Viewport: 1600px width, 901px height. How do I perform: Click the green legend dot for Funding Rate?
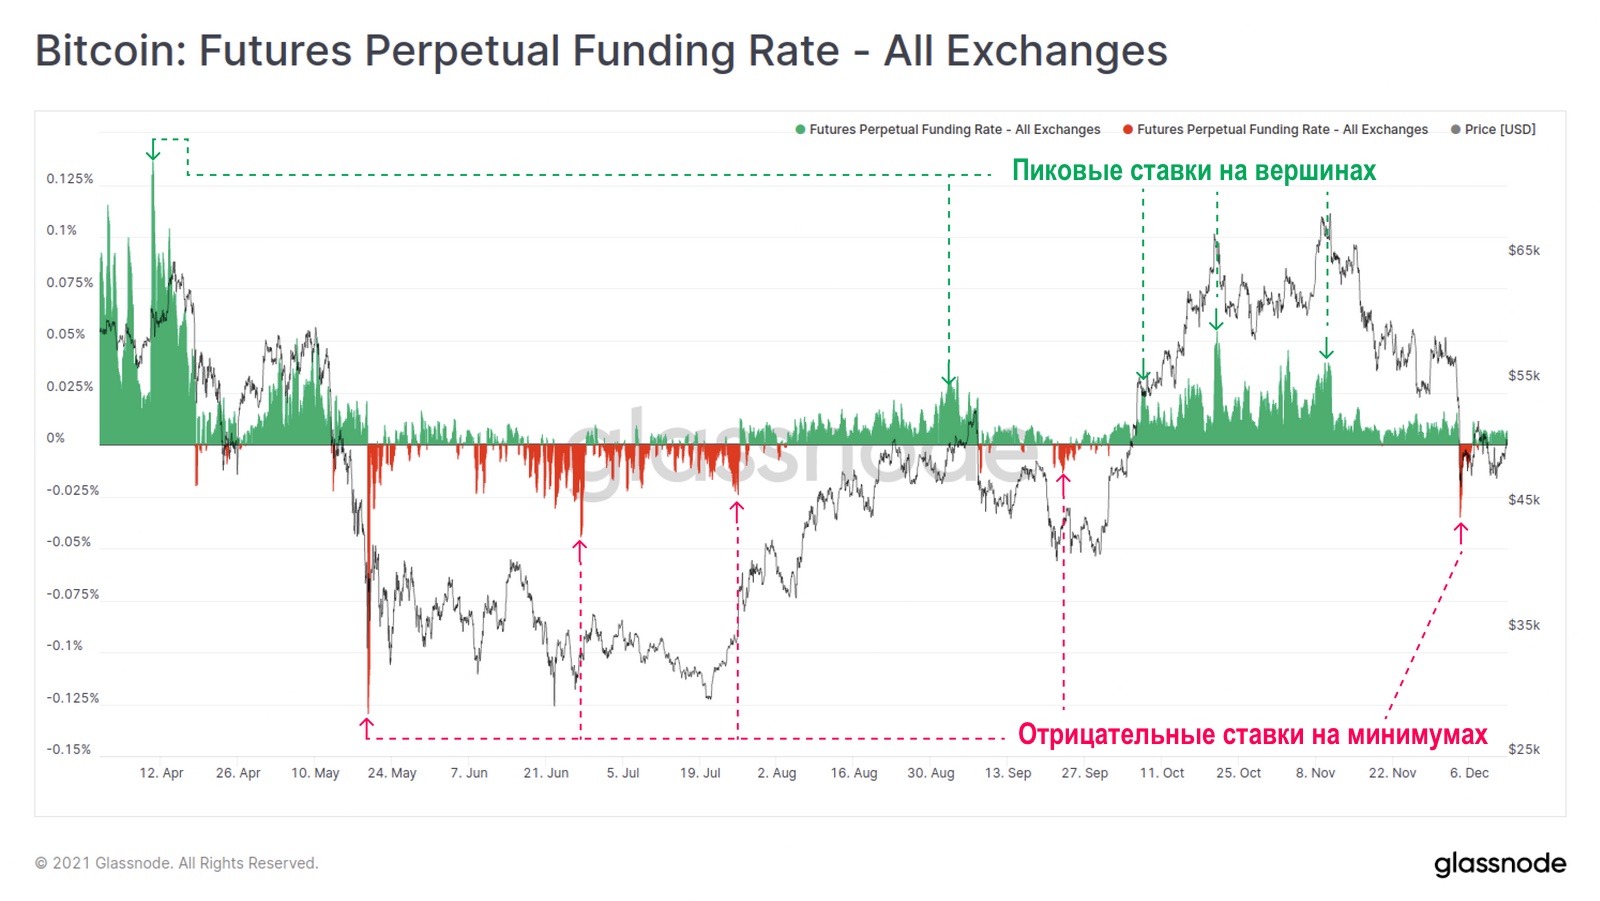(800, 129)
